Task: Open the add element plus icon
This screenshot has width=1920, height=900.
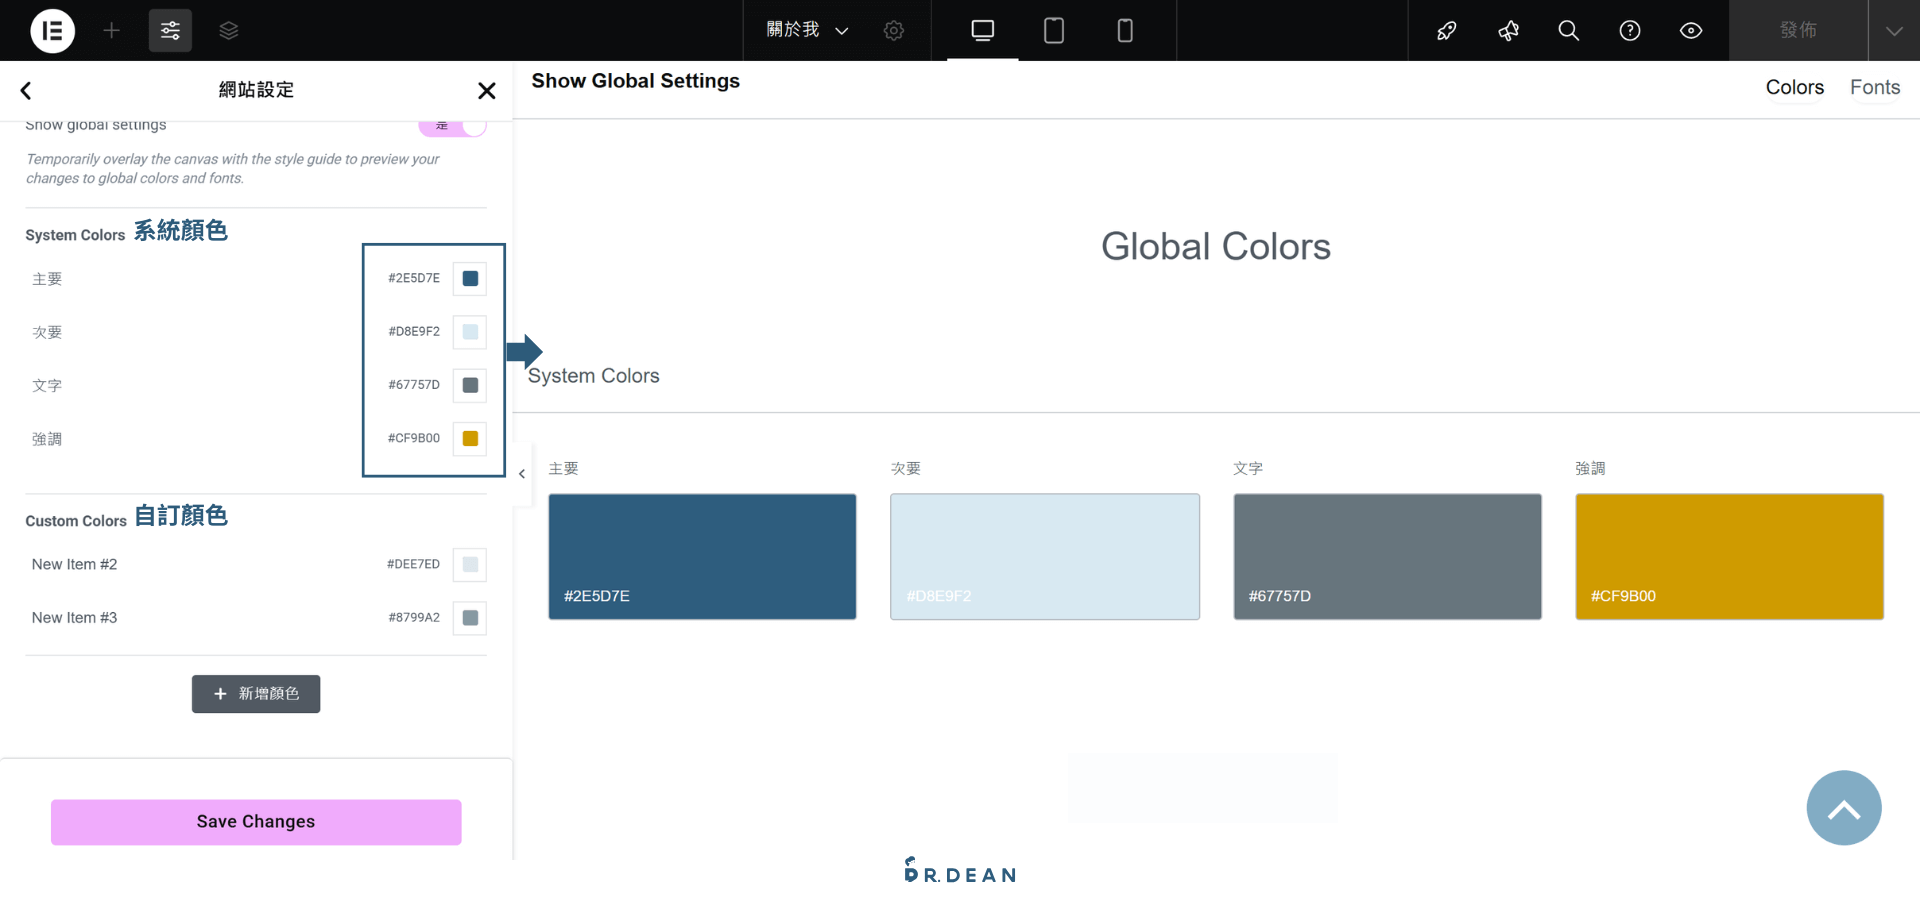Action: [x=111, y=30]
